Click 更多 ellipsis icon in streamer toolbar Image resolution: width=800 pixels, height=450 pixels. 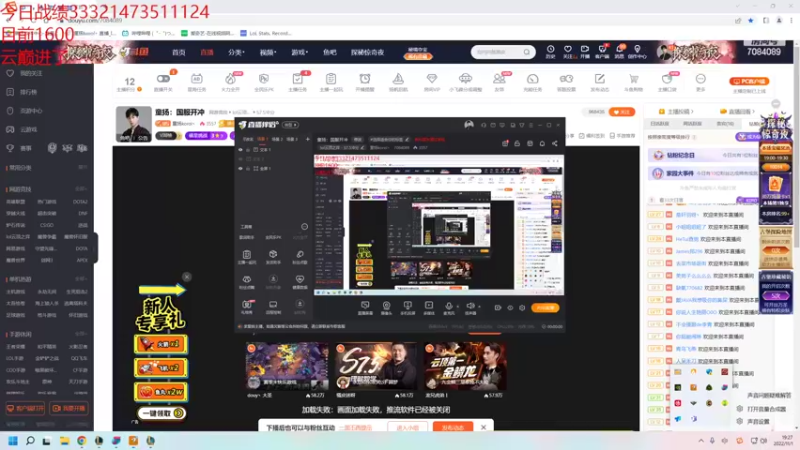701,79
